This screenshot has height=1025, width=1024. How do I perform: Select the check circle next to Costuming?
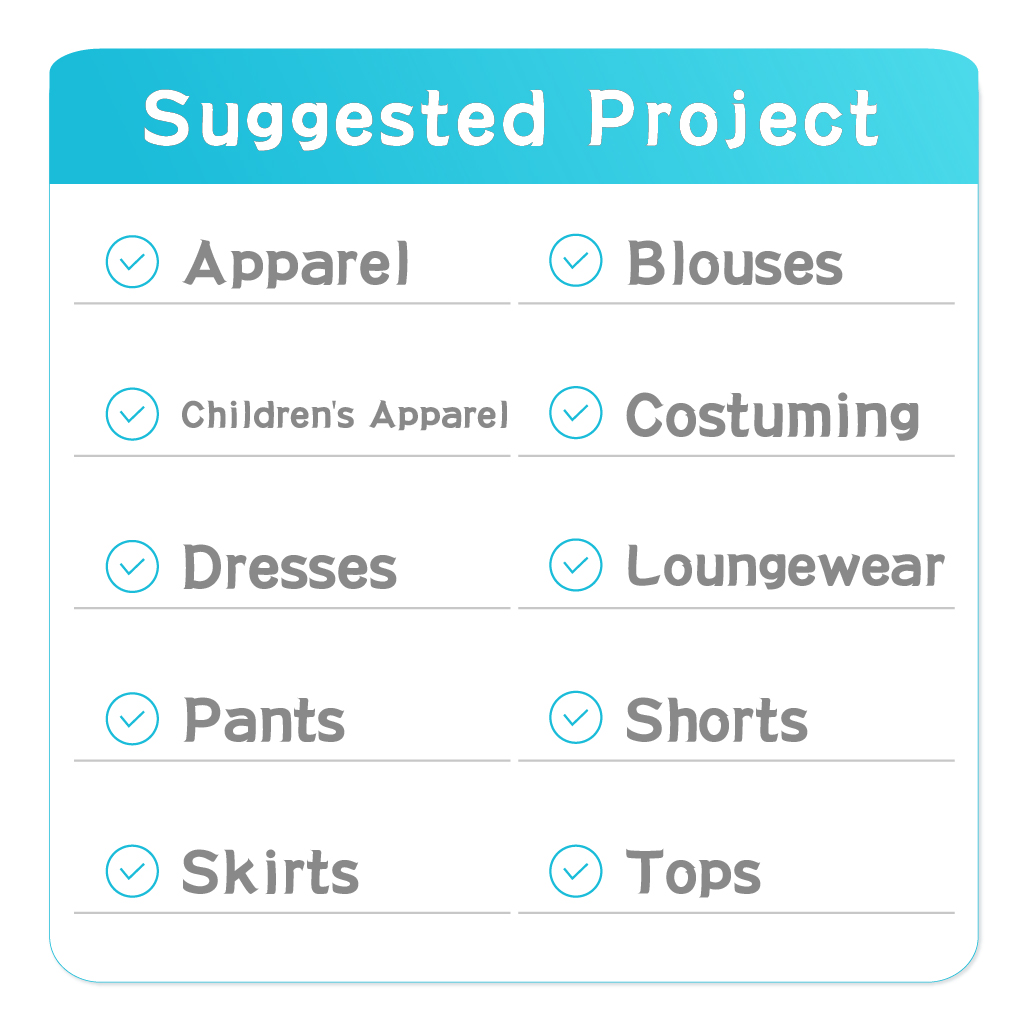click(575, 412)
